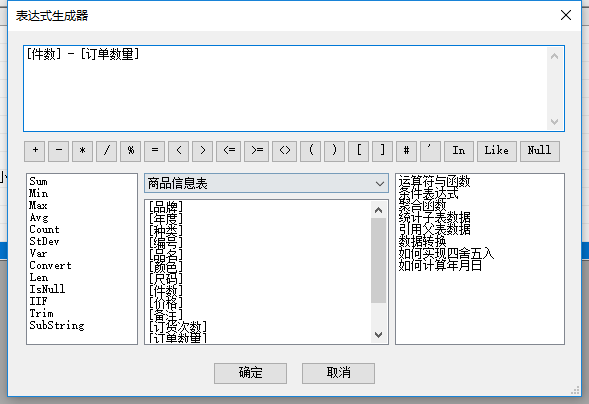Click the field list scroll-up arrow

point(379,210)
